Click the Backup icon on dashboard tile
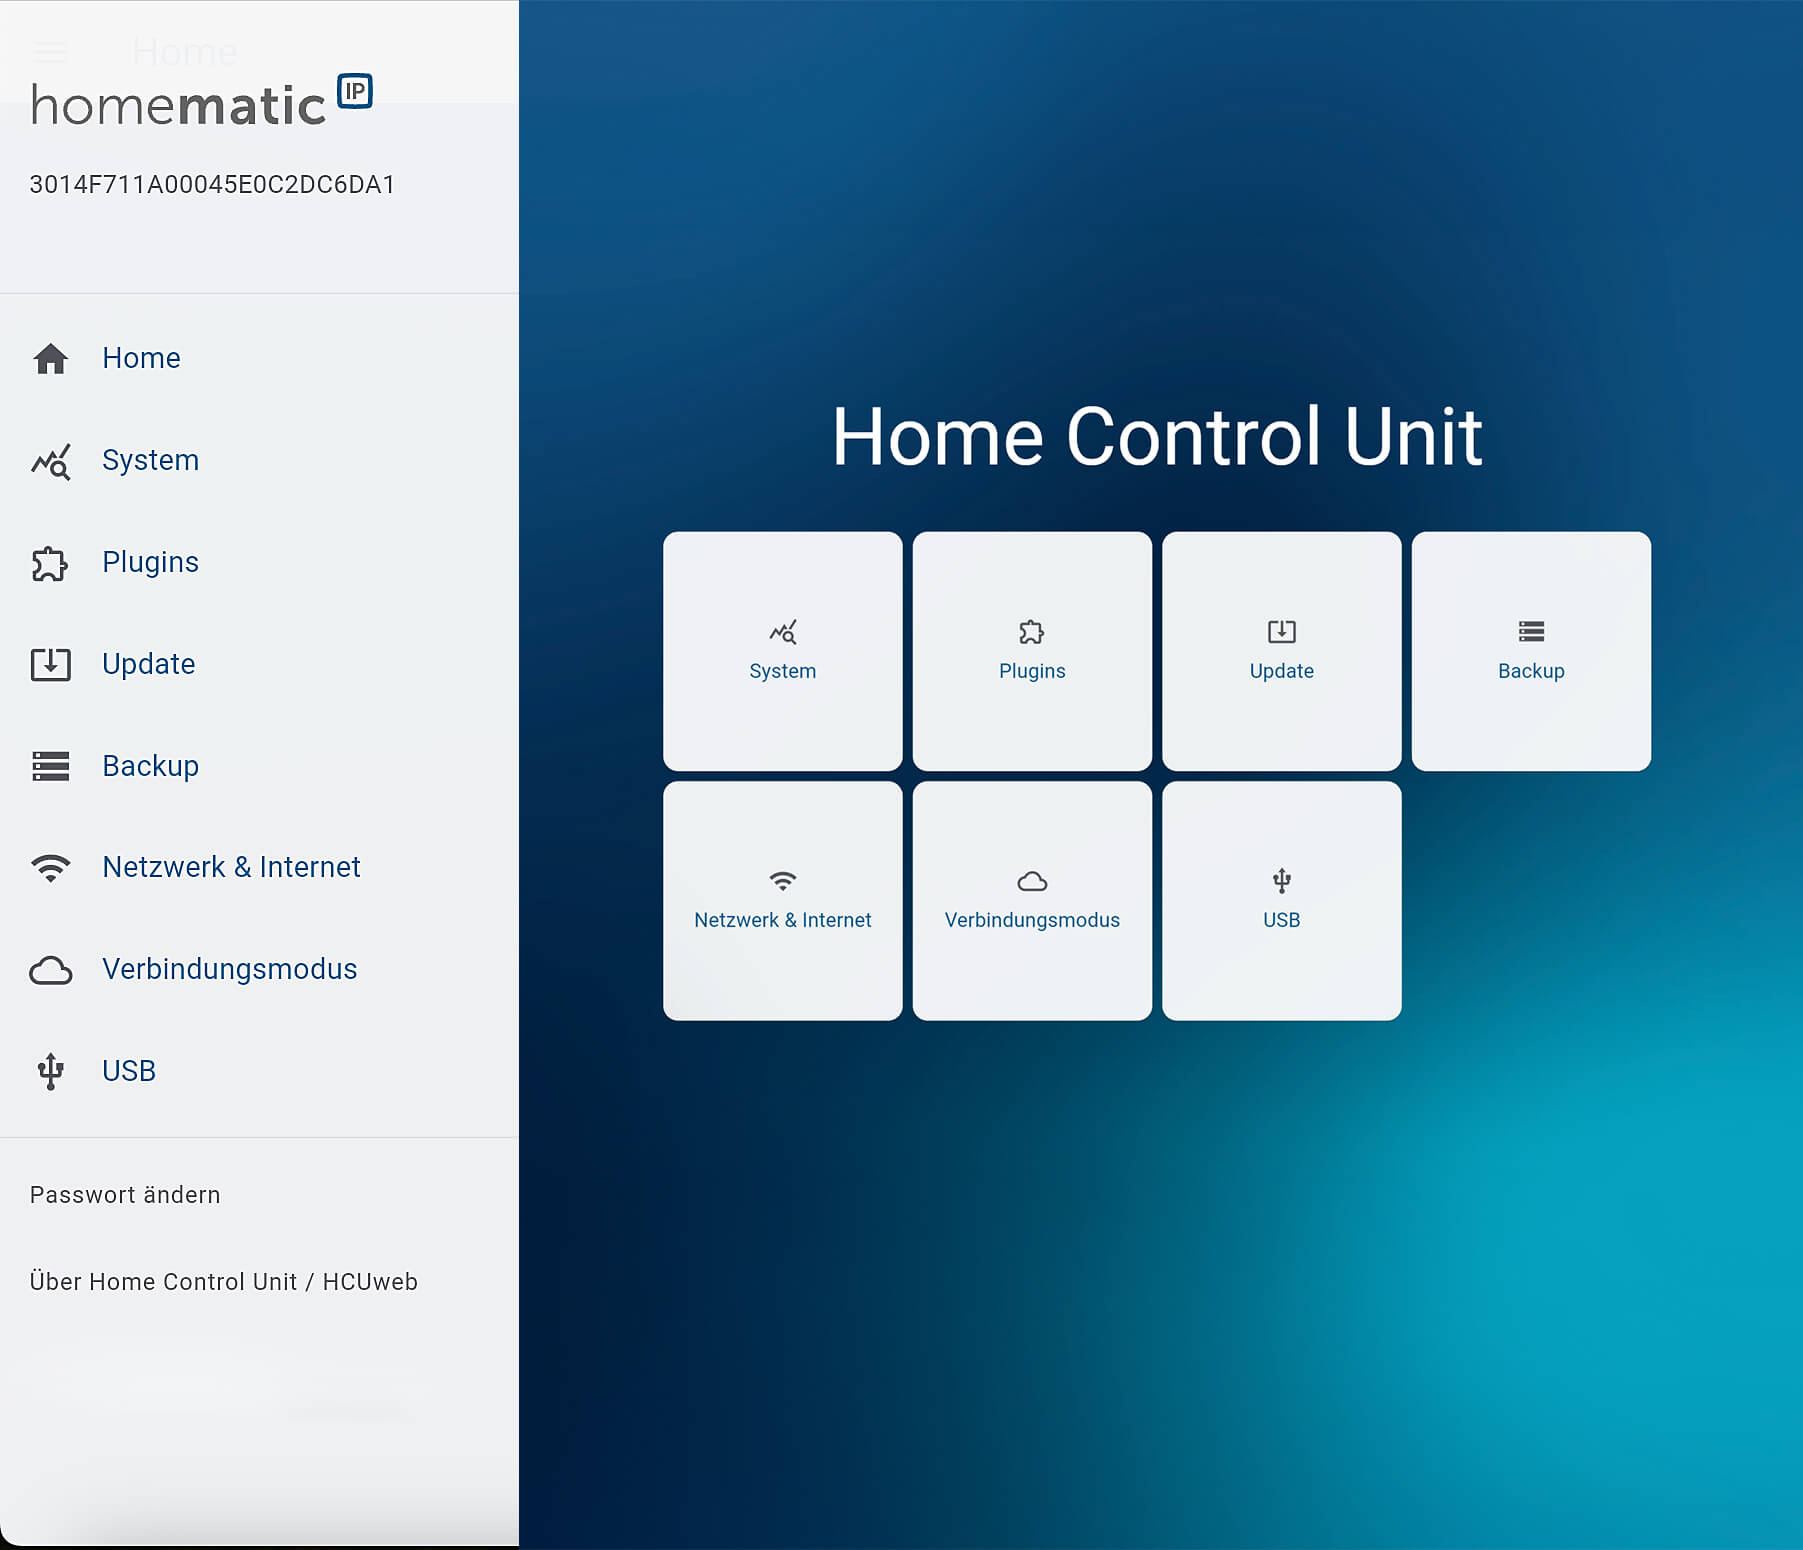 1531,631
